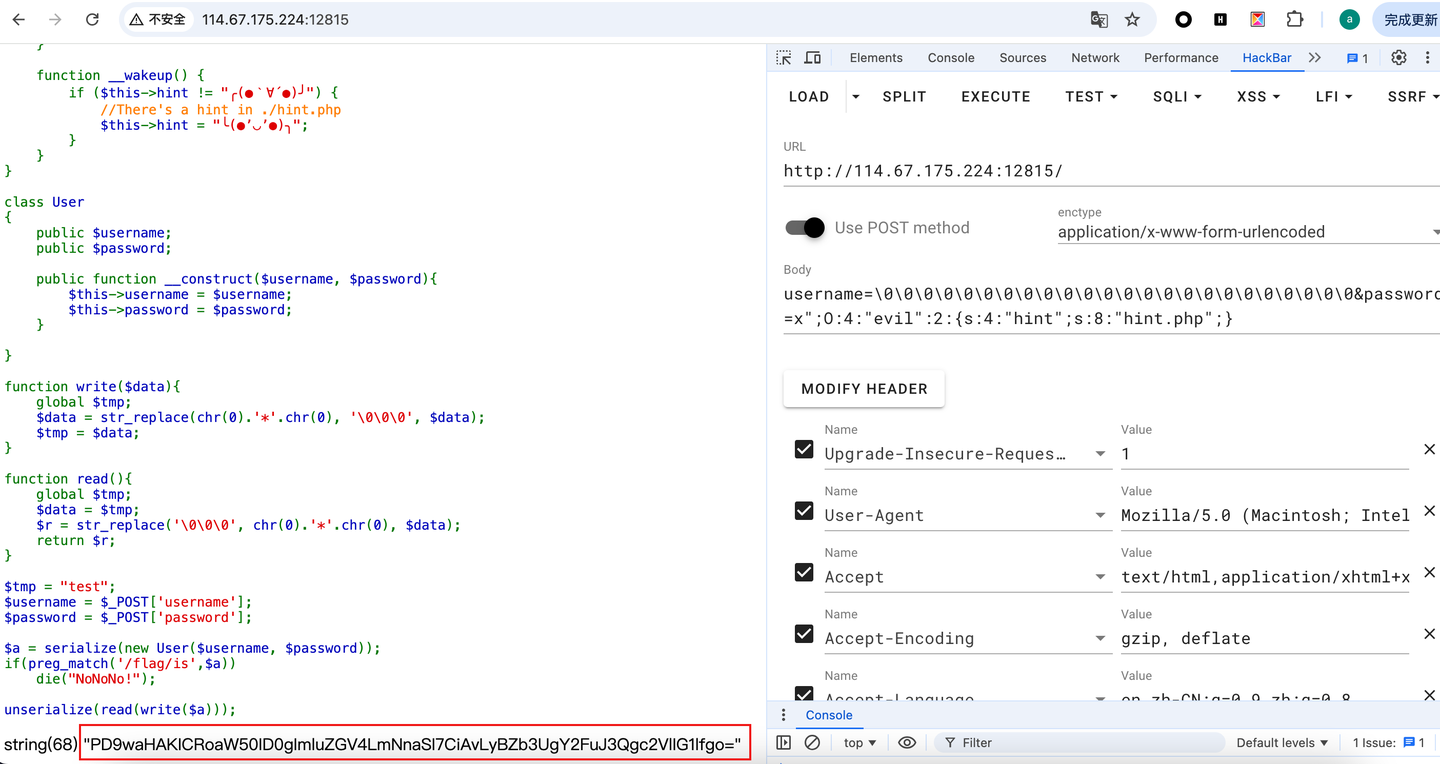Open the console sidebar icon
This screenshot has height=764, width=1440.
pyautogui.click(x=783, y=742)
